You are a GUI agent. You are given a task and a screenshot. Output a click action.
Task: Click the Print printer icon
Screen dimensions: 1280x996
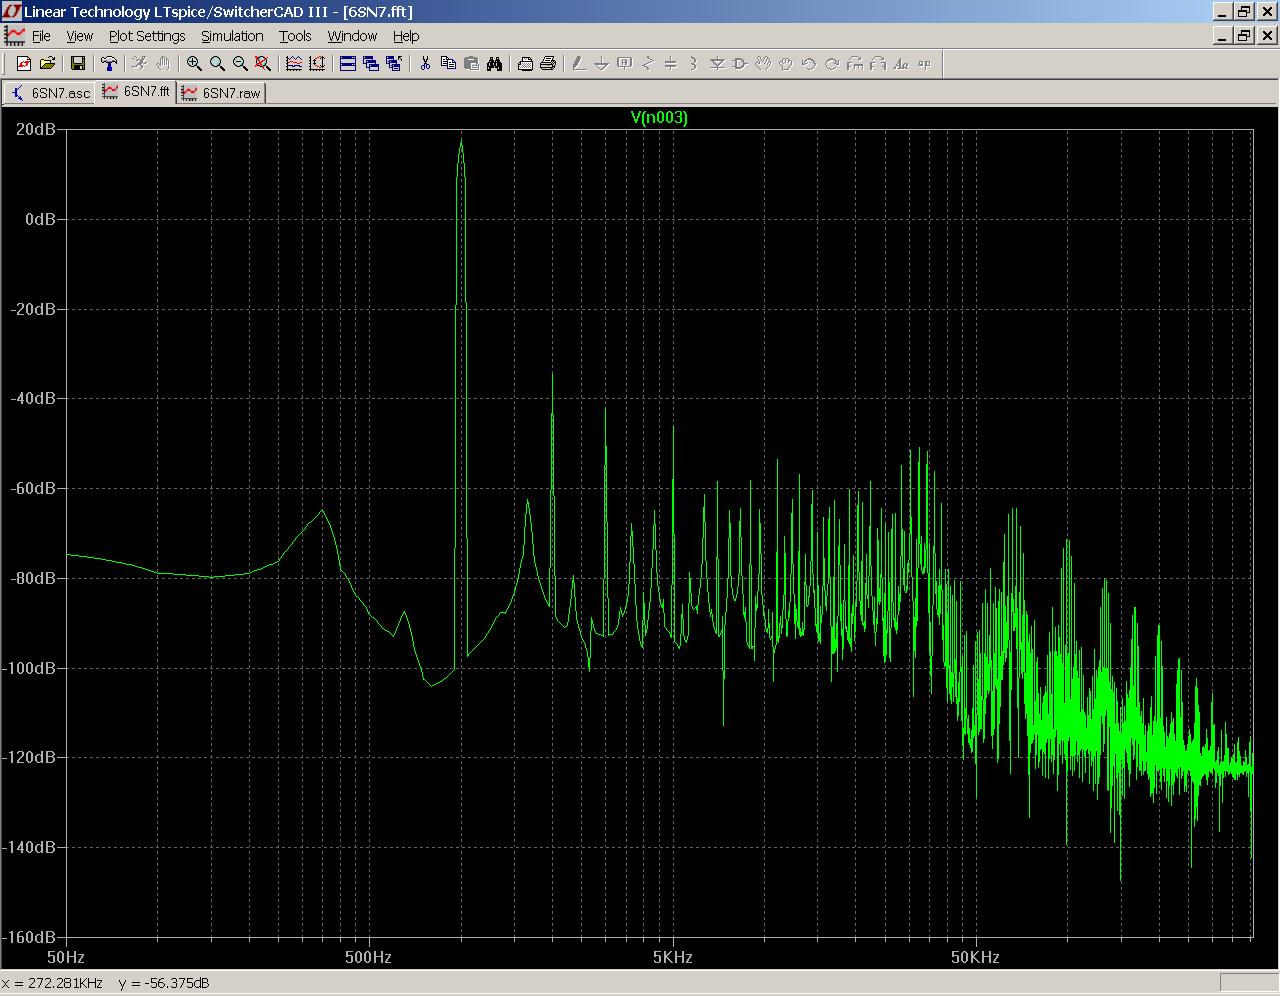[x=548, y=64]
